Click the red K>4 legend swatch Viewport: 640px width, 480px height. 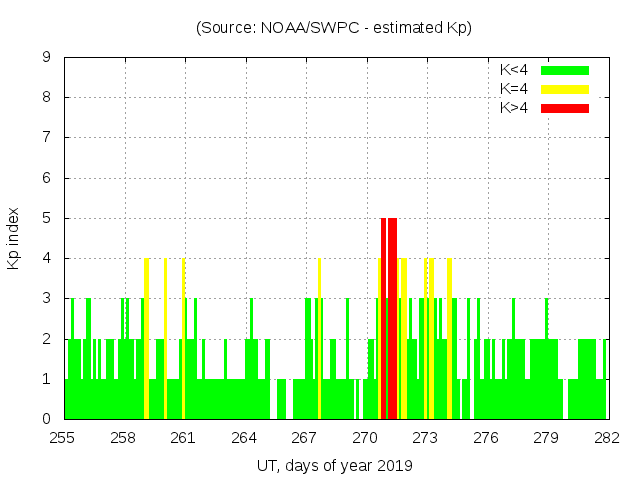(565, 107)
